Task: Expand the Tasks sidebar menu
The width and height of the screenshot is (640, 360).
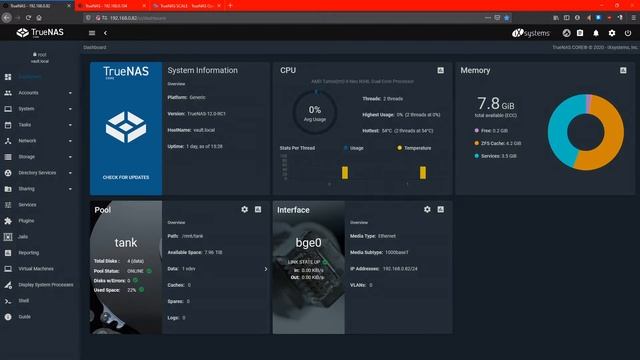Action: coord(40,124)
